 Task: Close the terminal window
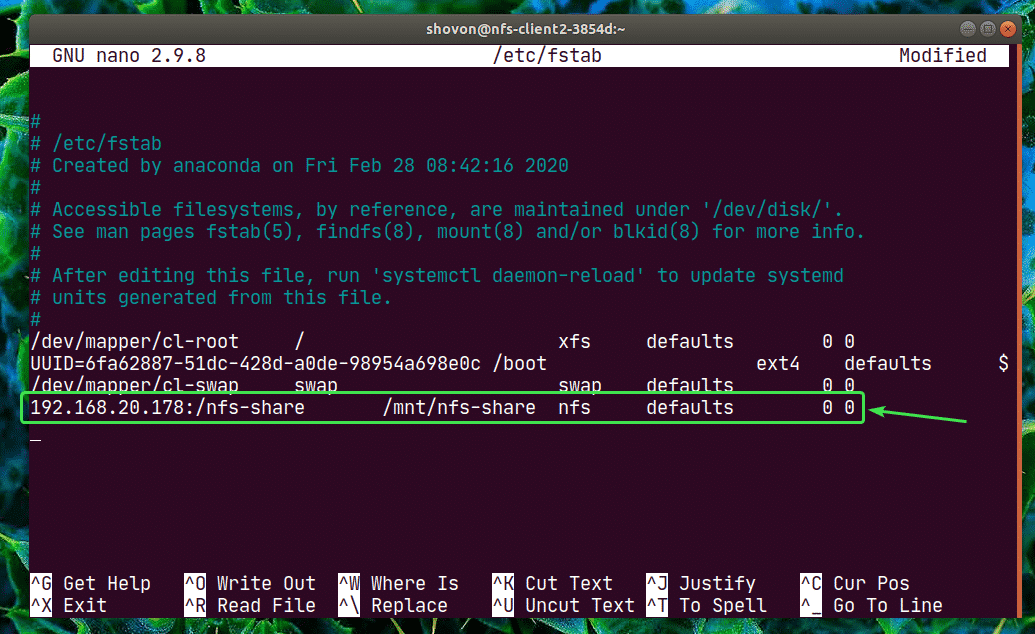point(1007,28)
